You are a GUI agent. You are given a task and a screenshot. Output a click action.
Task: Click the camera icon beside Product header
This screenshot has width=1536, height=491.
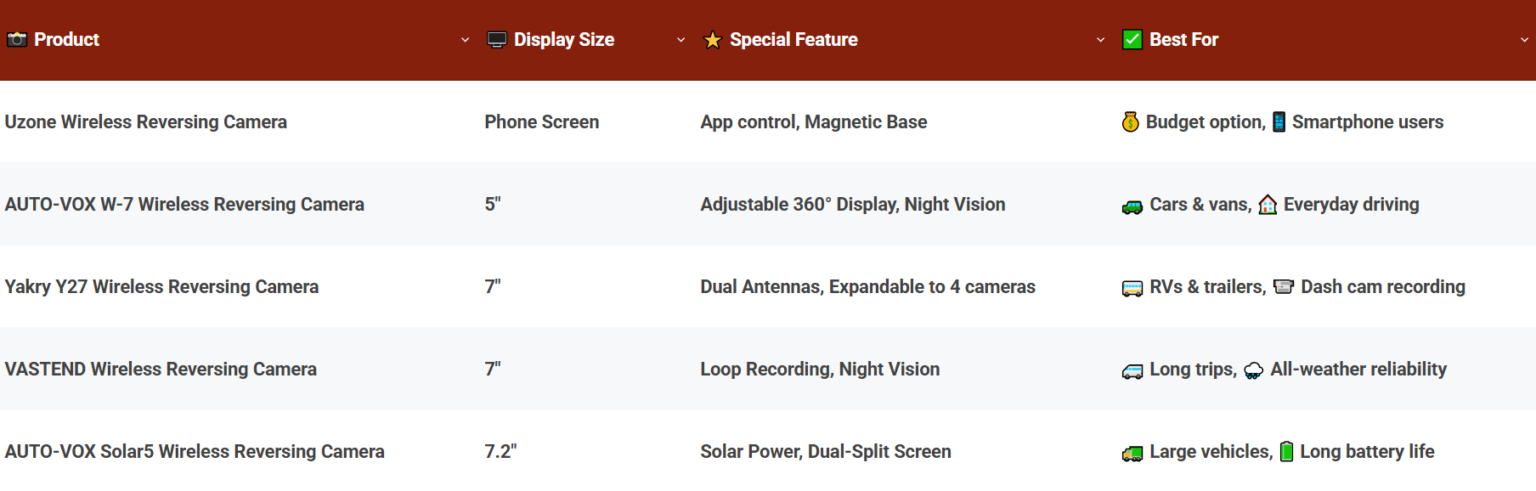pos(16,40)
